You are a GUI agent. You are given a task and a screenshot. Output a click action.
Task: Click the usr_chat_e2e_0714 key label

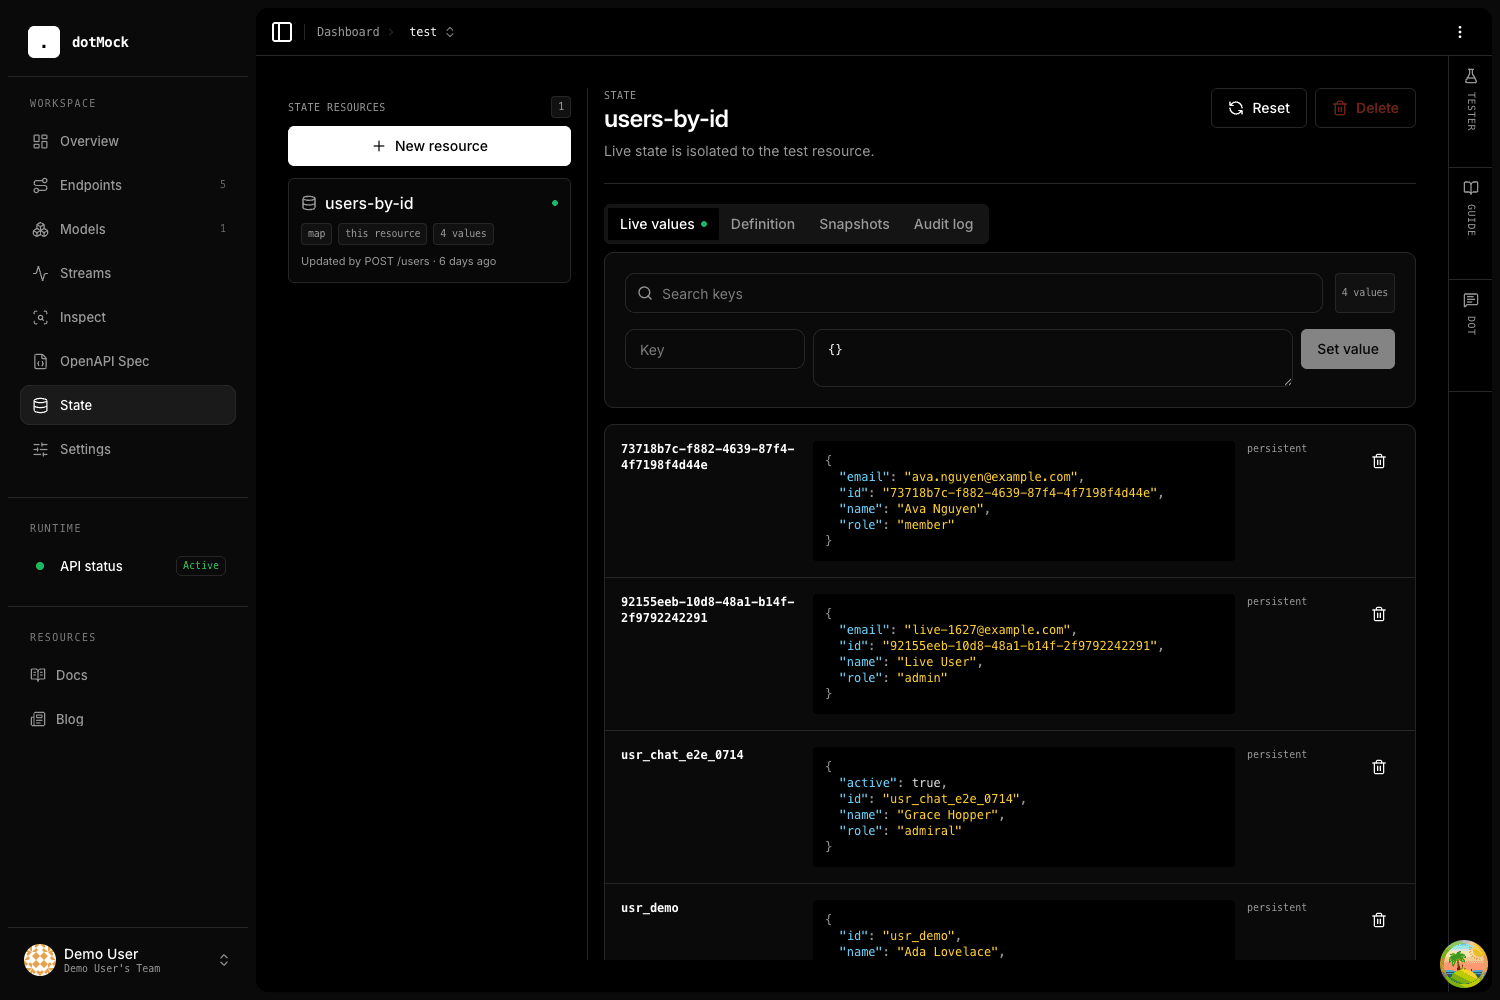(682, 755)
